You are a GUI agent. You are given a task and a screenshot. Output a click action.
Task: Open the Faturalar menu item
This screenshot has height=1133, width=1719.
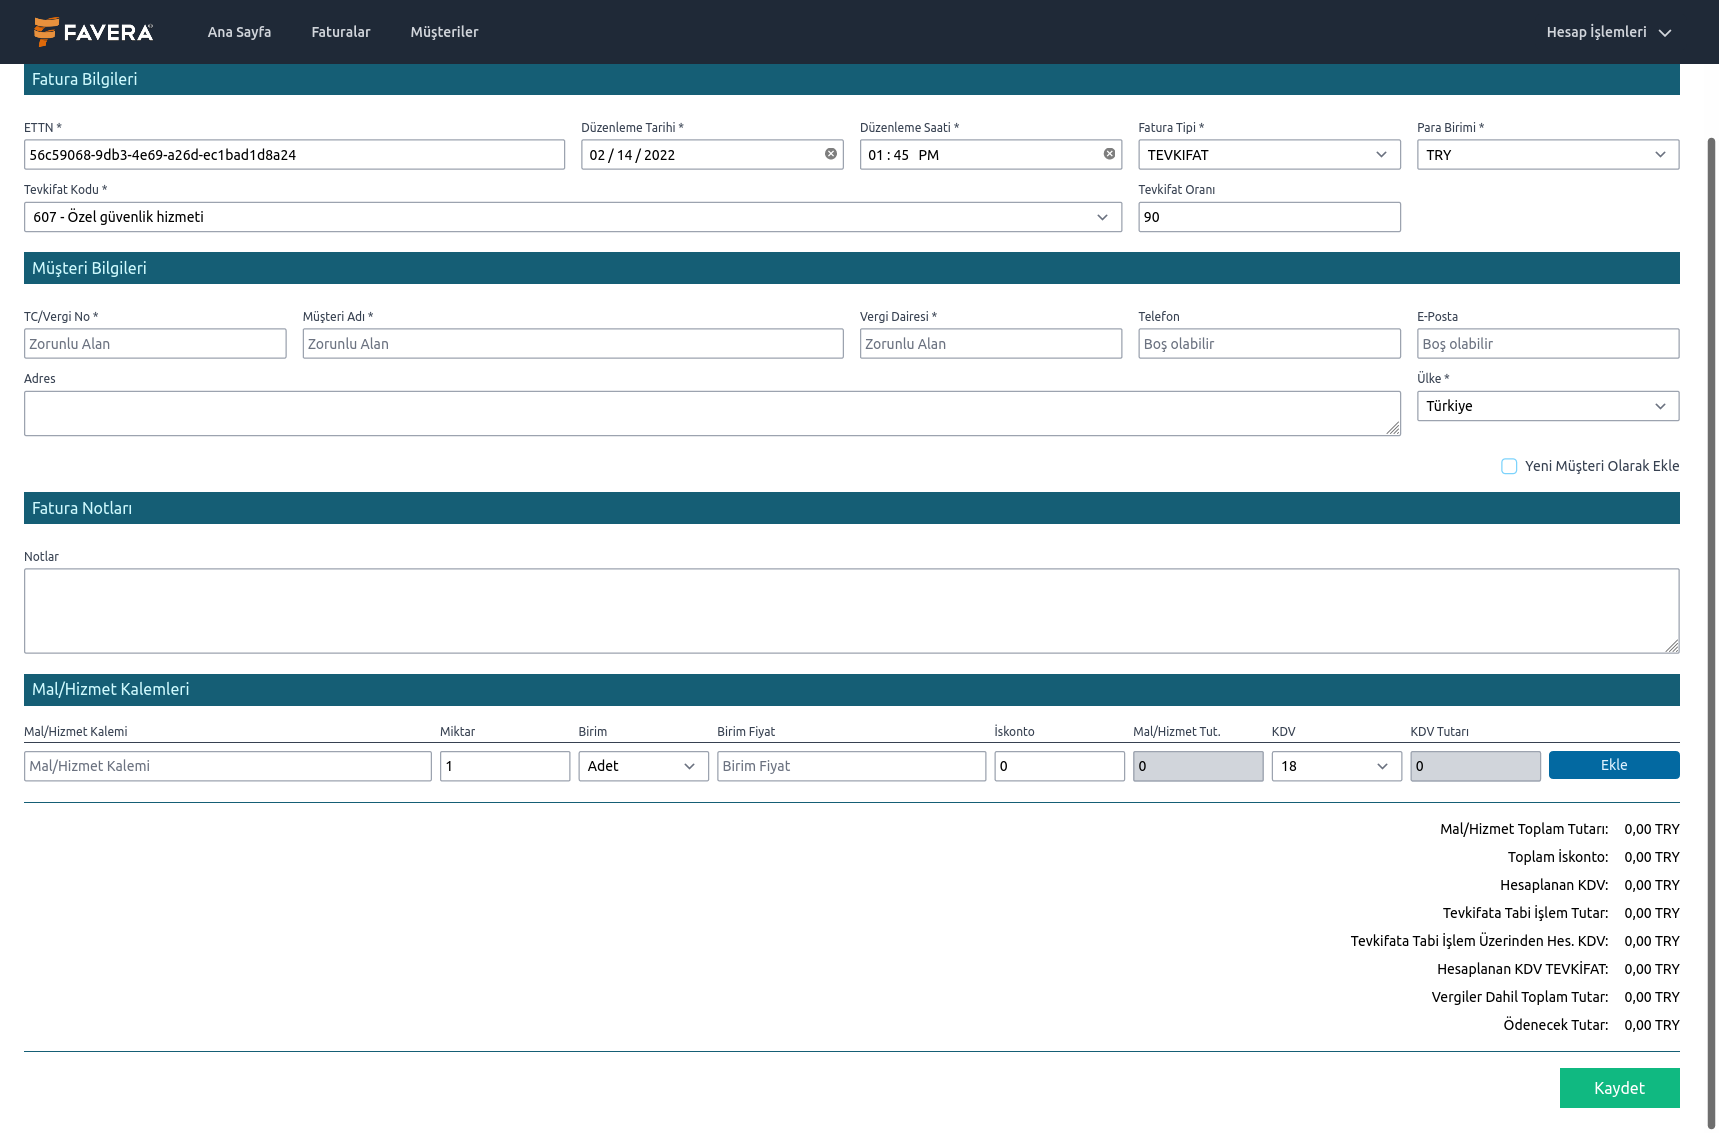340,32
